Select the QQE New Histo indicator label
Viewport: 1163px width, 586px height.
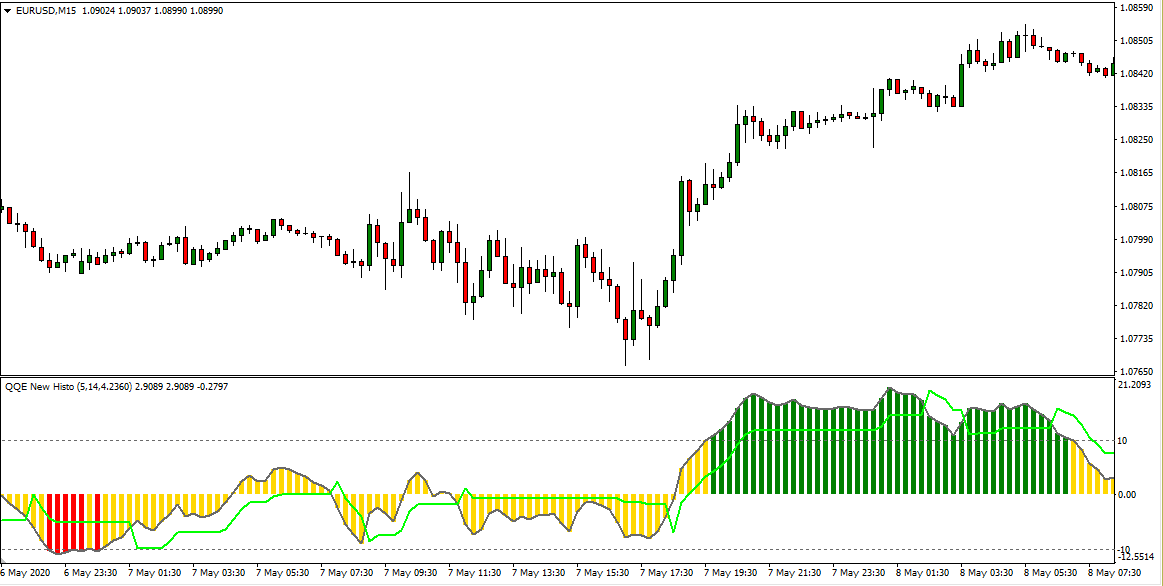pyautogui.click(x=45, y=386)
